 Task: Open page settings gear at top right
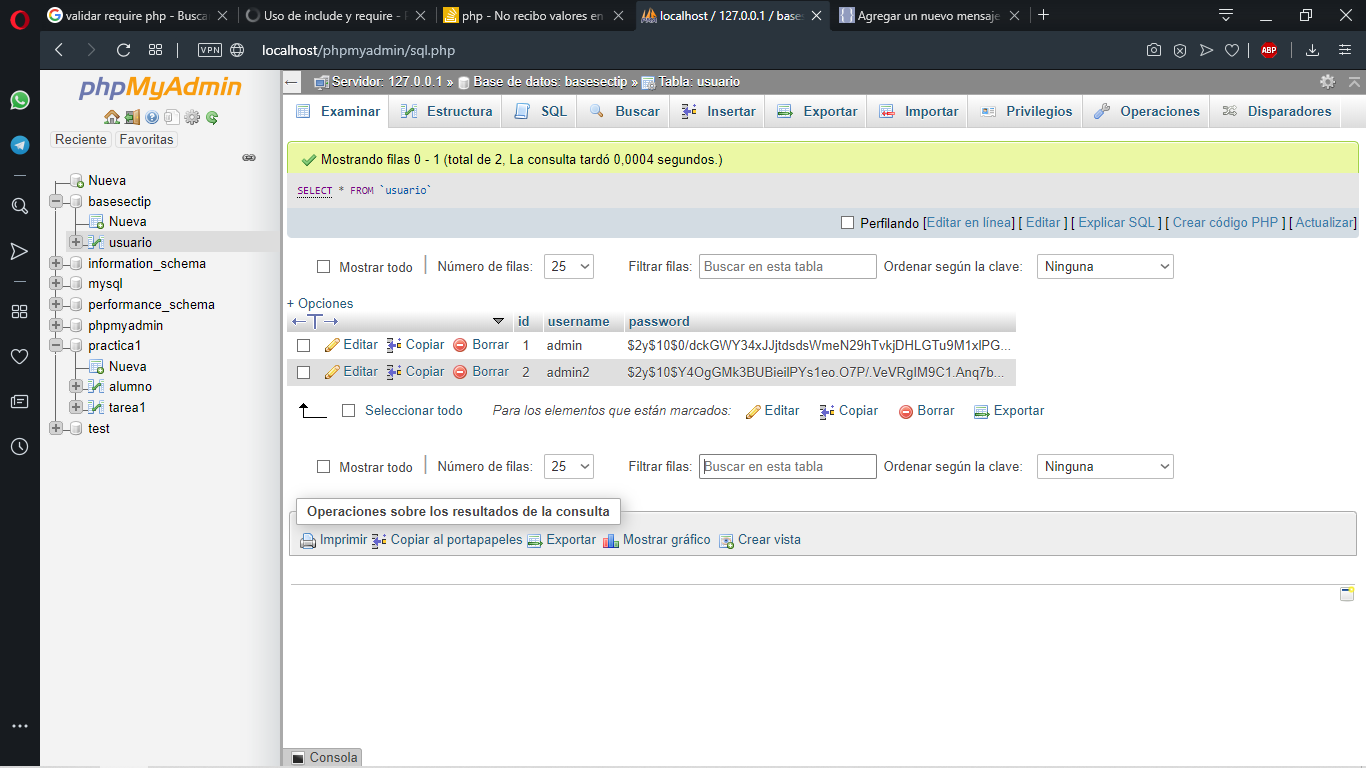click(1327, 82)
